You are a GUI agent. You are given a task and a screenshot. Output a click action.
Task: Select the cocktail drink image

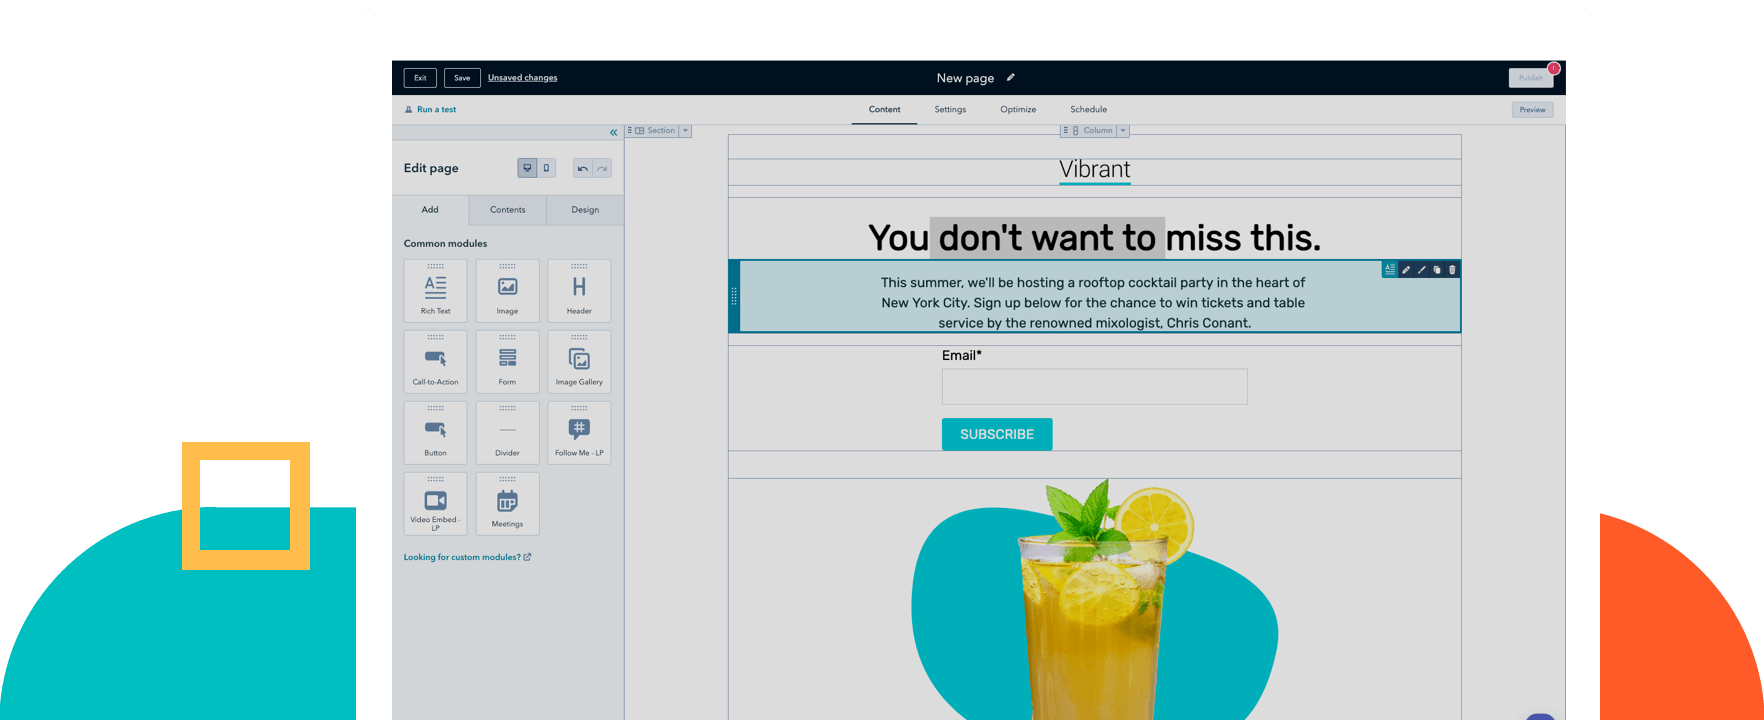(x=1094, y=599)
